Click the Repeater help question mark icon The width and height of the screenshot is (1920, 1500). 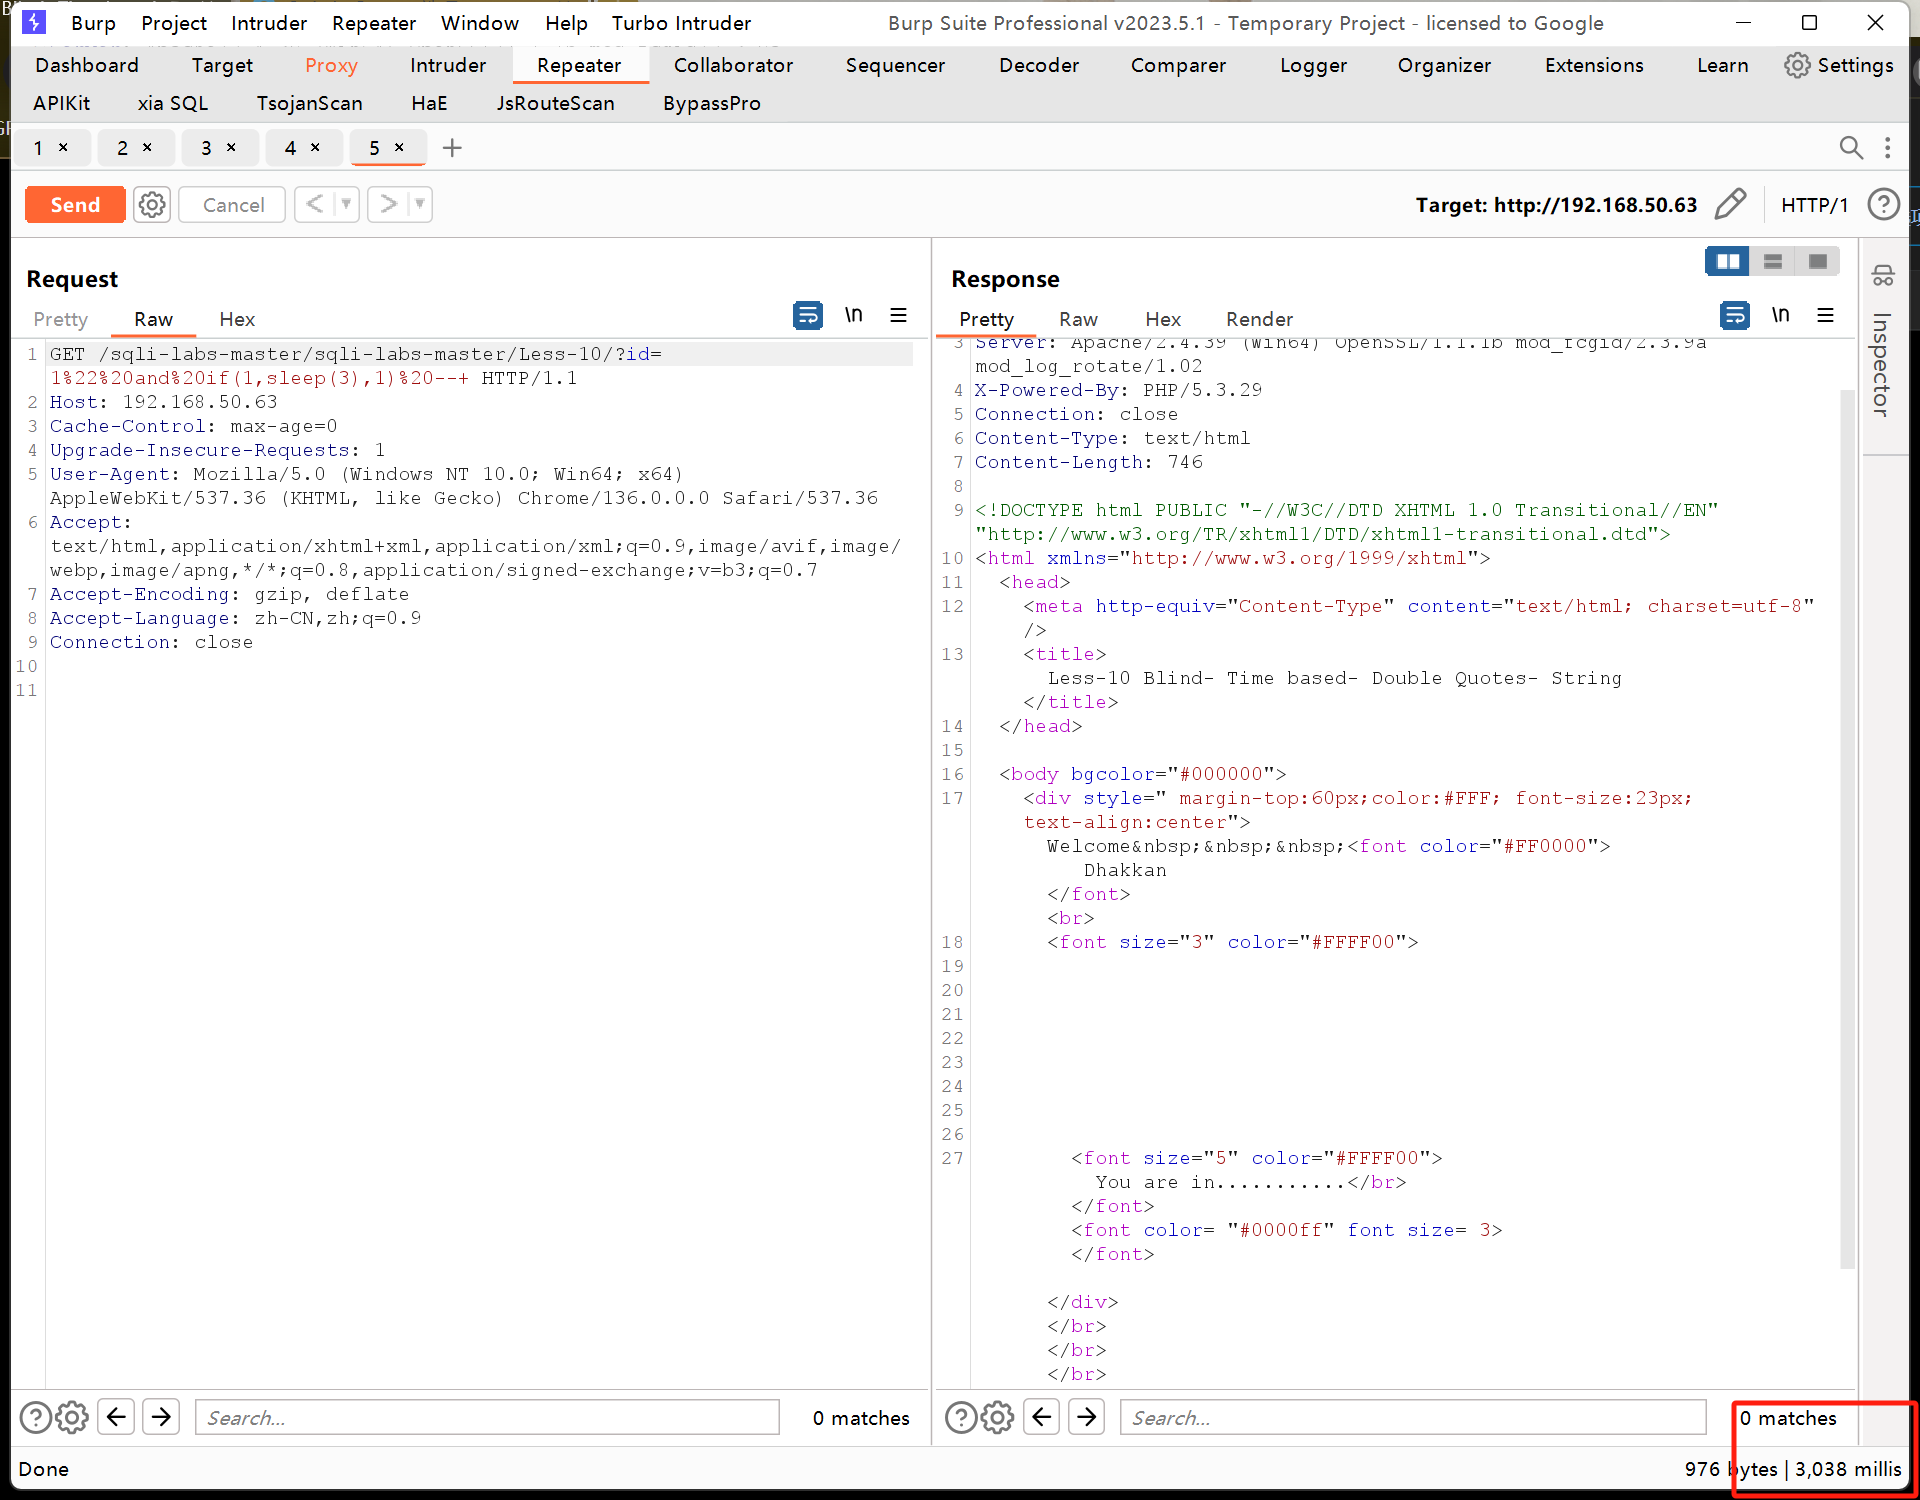(1883, 205)
